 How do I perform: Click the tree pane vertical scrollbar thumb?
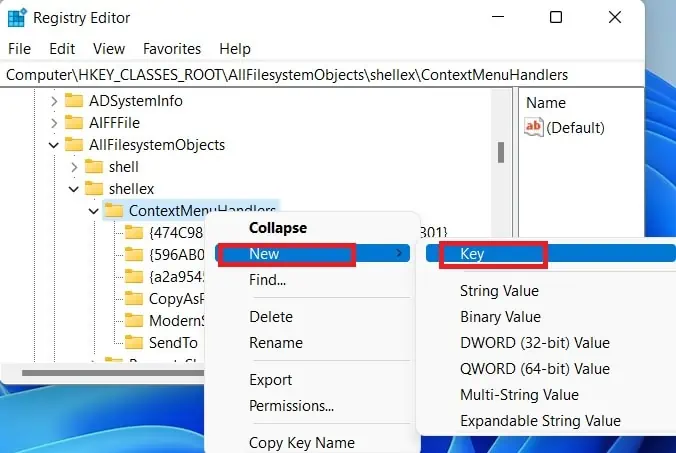coord(501,153)
